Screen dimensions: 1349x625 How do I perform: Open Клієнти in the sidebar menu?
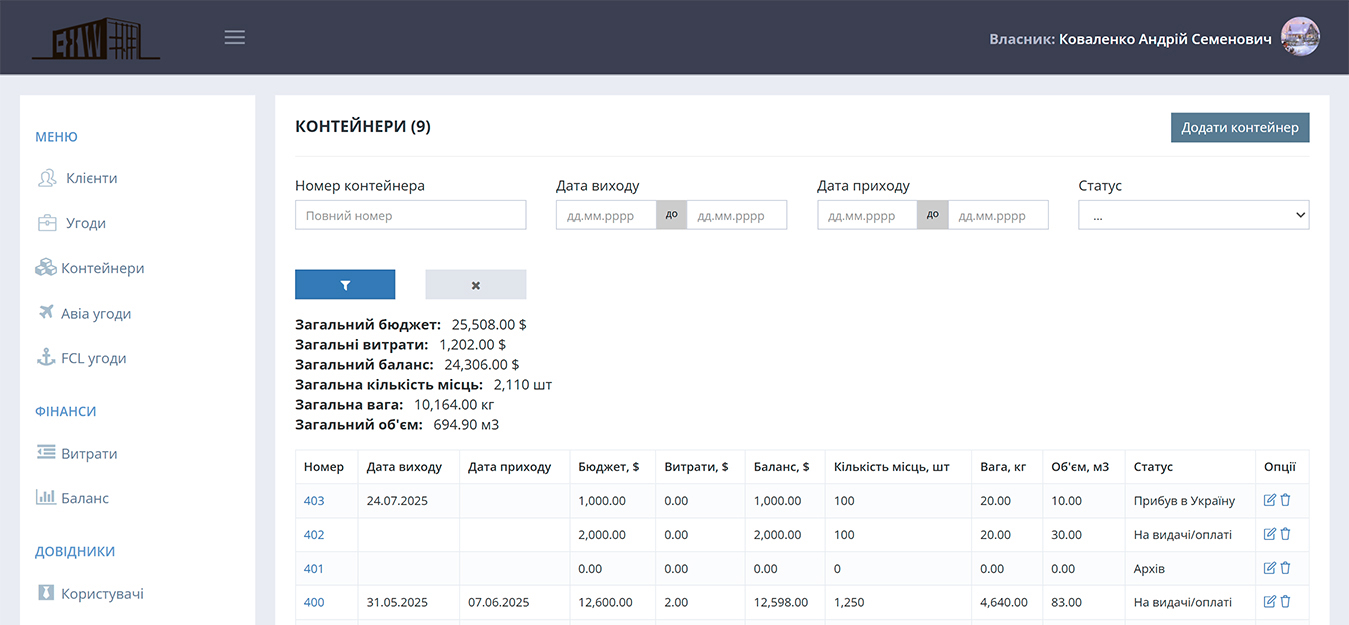(91, 178)
